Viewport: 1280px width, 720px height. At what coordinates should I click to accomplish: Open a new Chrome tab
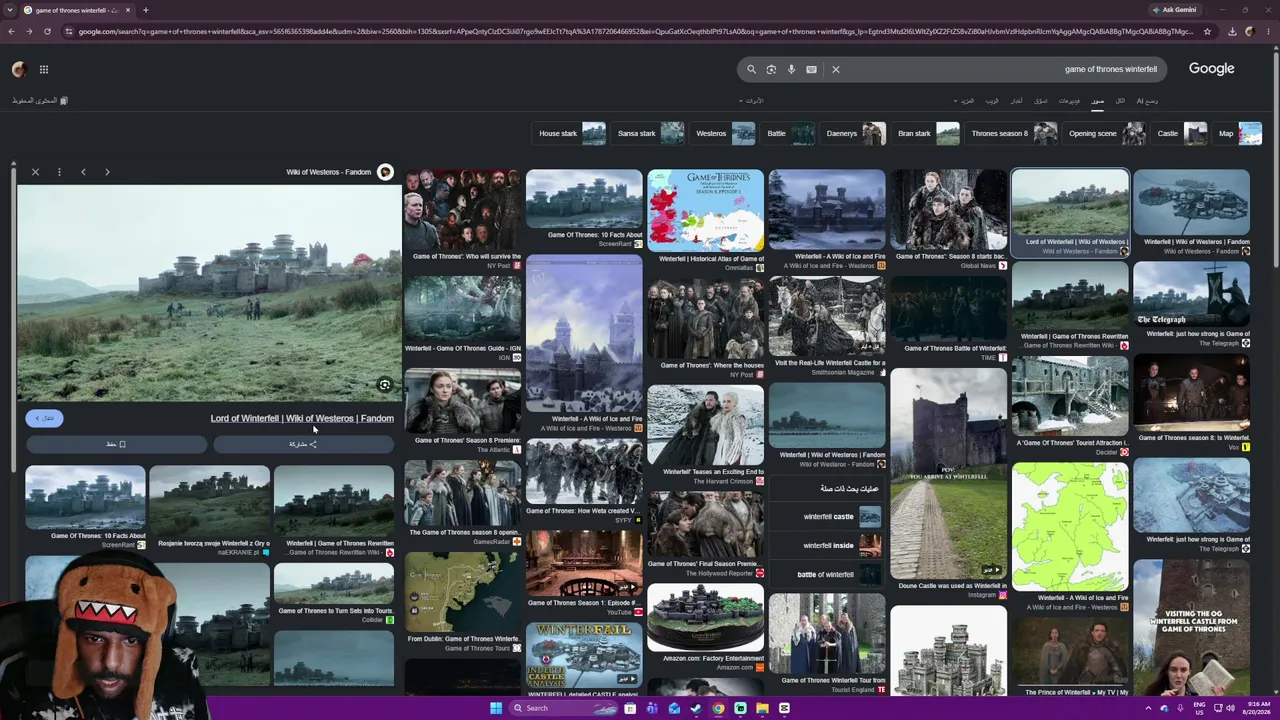[x=145, y=10]
